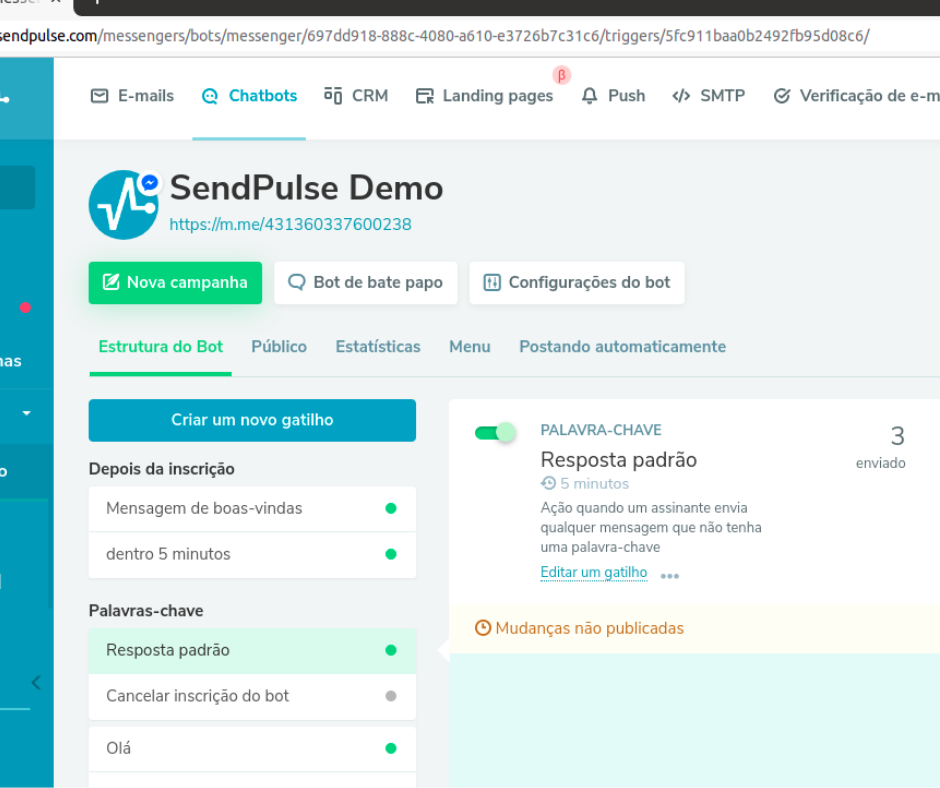Select the Cancelar inscrição do bot trigger
This screenshot has height=788, width=940.
(x=252, y=696)
